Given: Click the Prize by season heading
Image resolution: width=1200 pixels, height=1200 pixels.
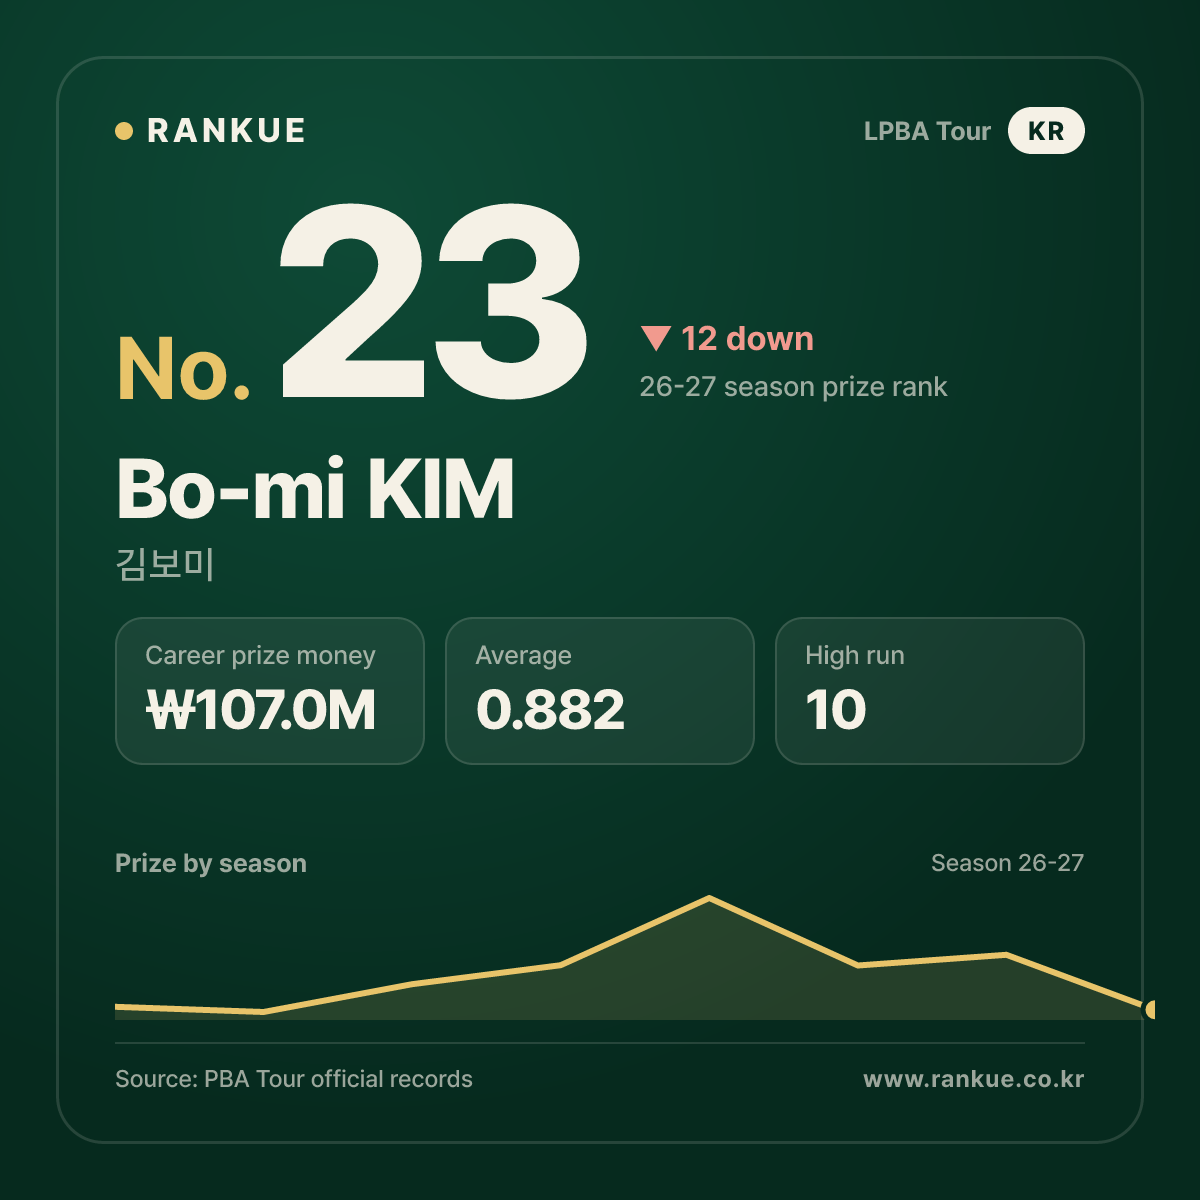Looking at the screenshot, I should [211, 863].
